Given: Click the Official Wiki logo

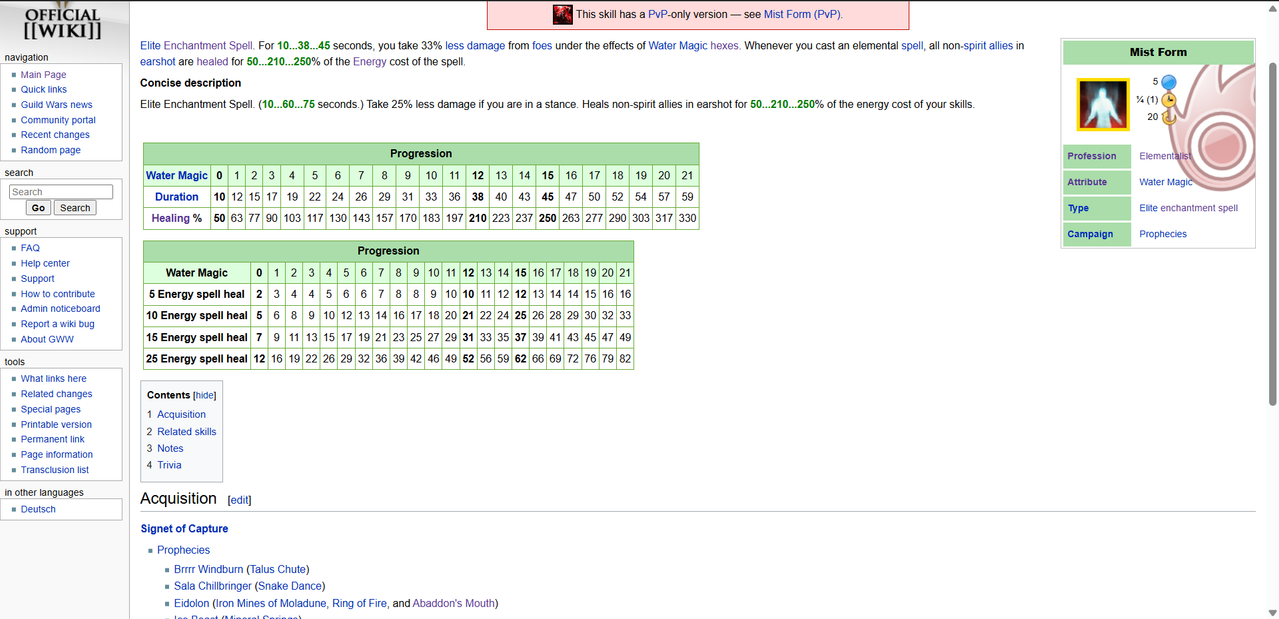Looking at the screenshot, I should tap(62, 23).
